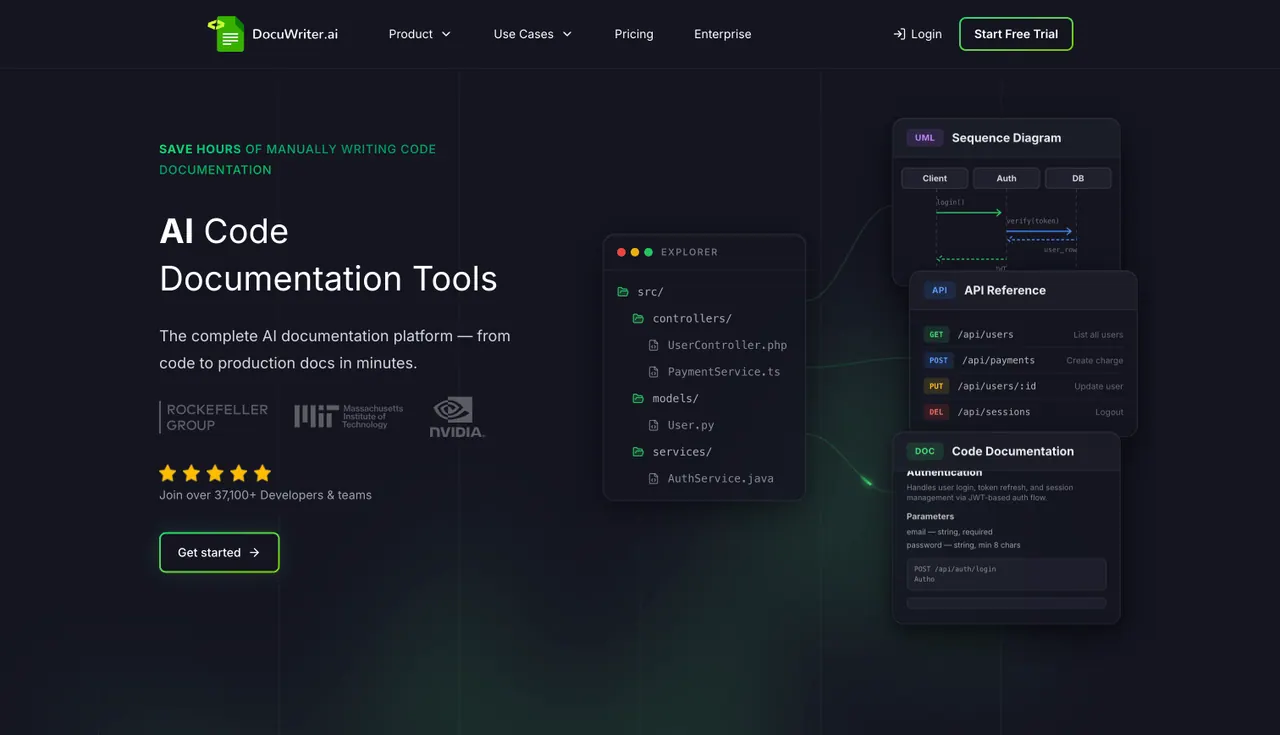Click the GET method badge for /api/users

pyautogui.click(x=936, y=335)
